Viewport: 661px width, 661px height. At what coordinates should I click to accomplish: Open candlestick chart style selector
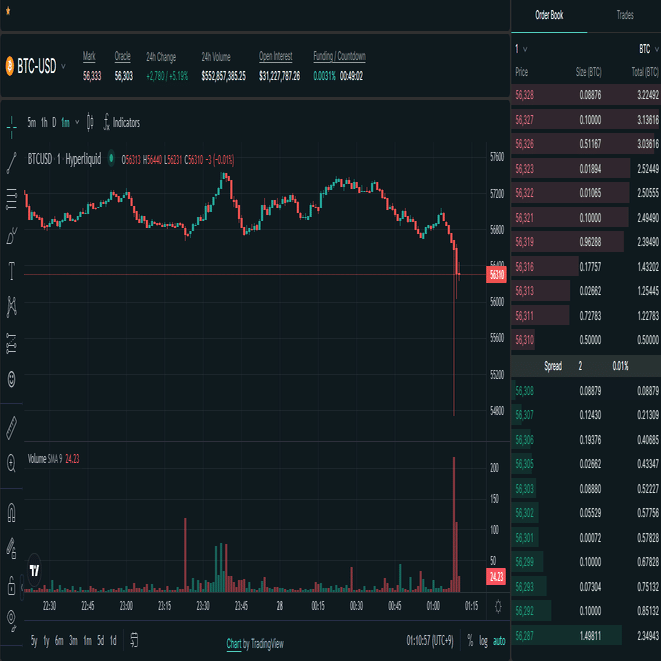tap(90, 123)
